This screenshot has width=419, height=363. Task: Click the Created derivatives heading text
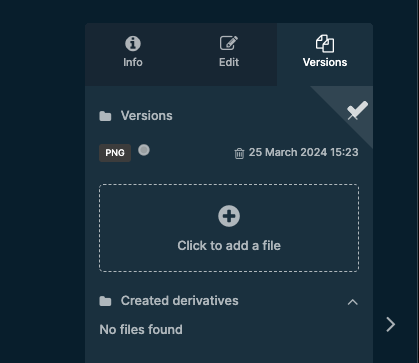coord(180,301)
